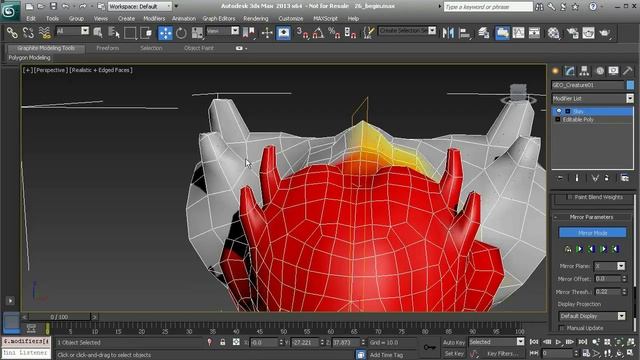640x360 pixels.
Task: Open the Graph Editors menu
Action: click(x=219, y=18)
